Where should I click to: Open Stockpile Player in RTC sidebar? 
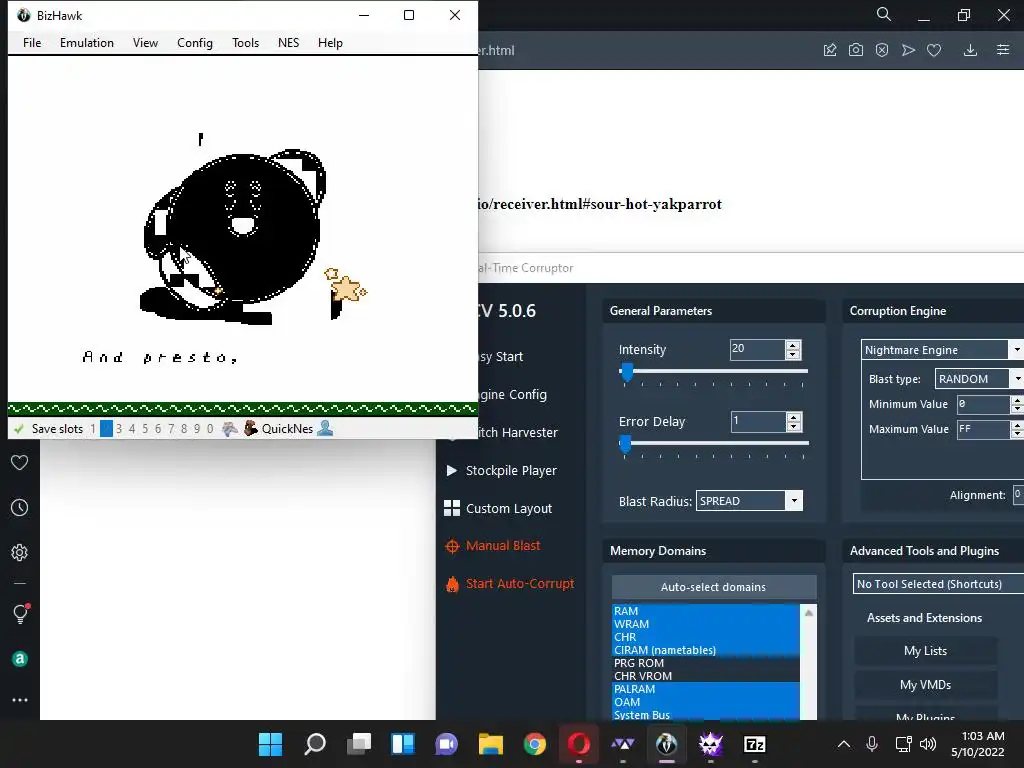[501, 470]
